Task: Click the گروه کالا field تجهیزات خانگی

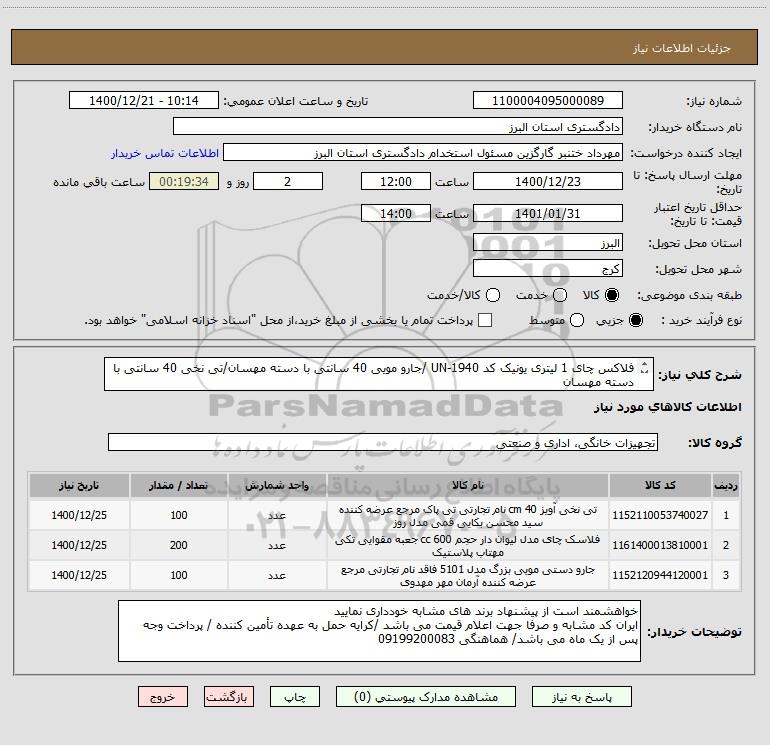Action: tap(383, 442)
